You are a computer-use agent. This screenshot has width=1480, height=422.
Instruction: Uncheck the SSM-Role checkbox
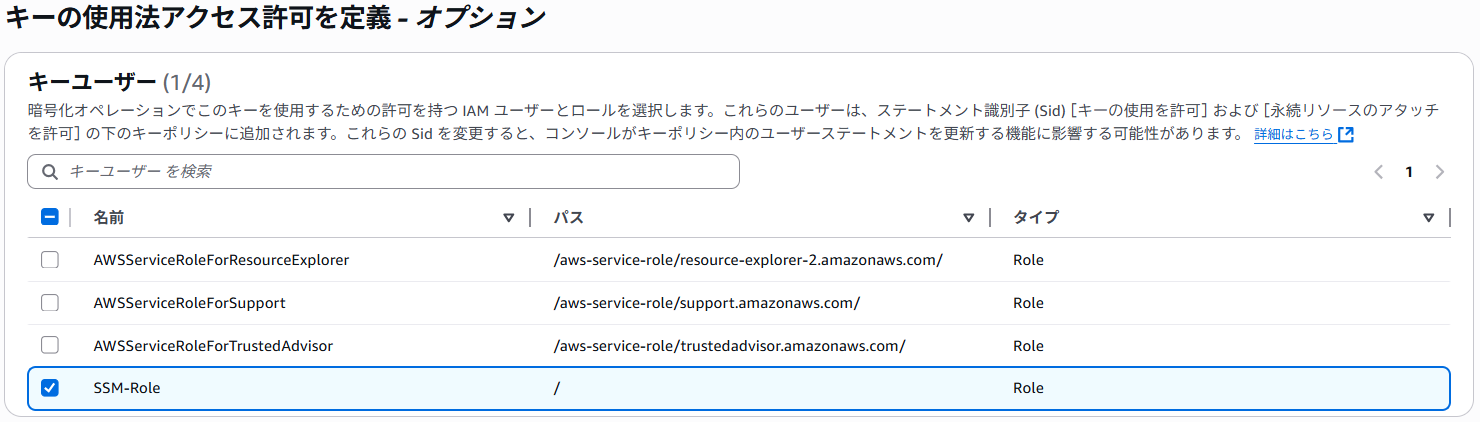[49, 388]
